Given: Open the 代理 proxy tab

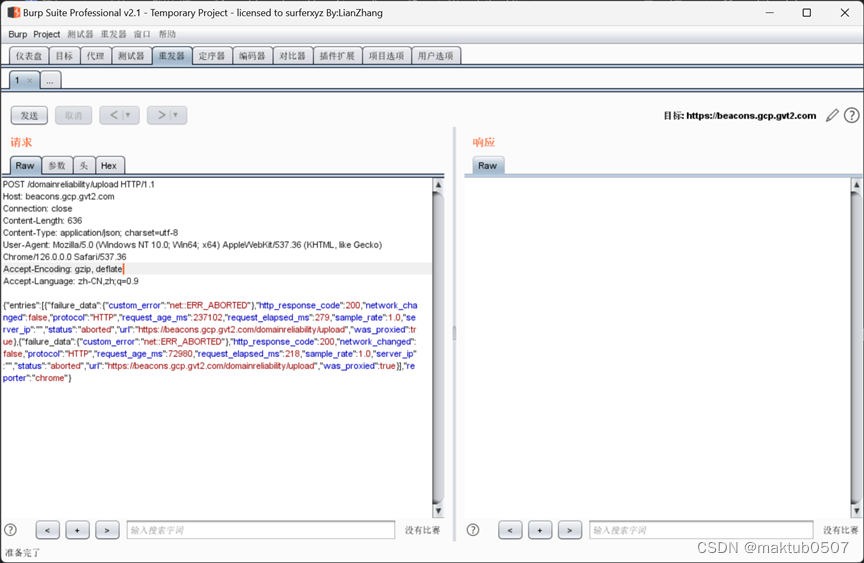Looking at the screenshot, I should (96, 56).
